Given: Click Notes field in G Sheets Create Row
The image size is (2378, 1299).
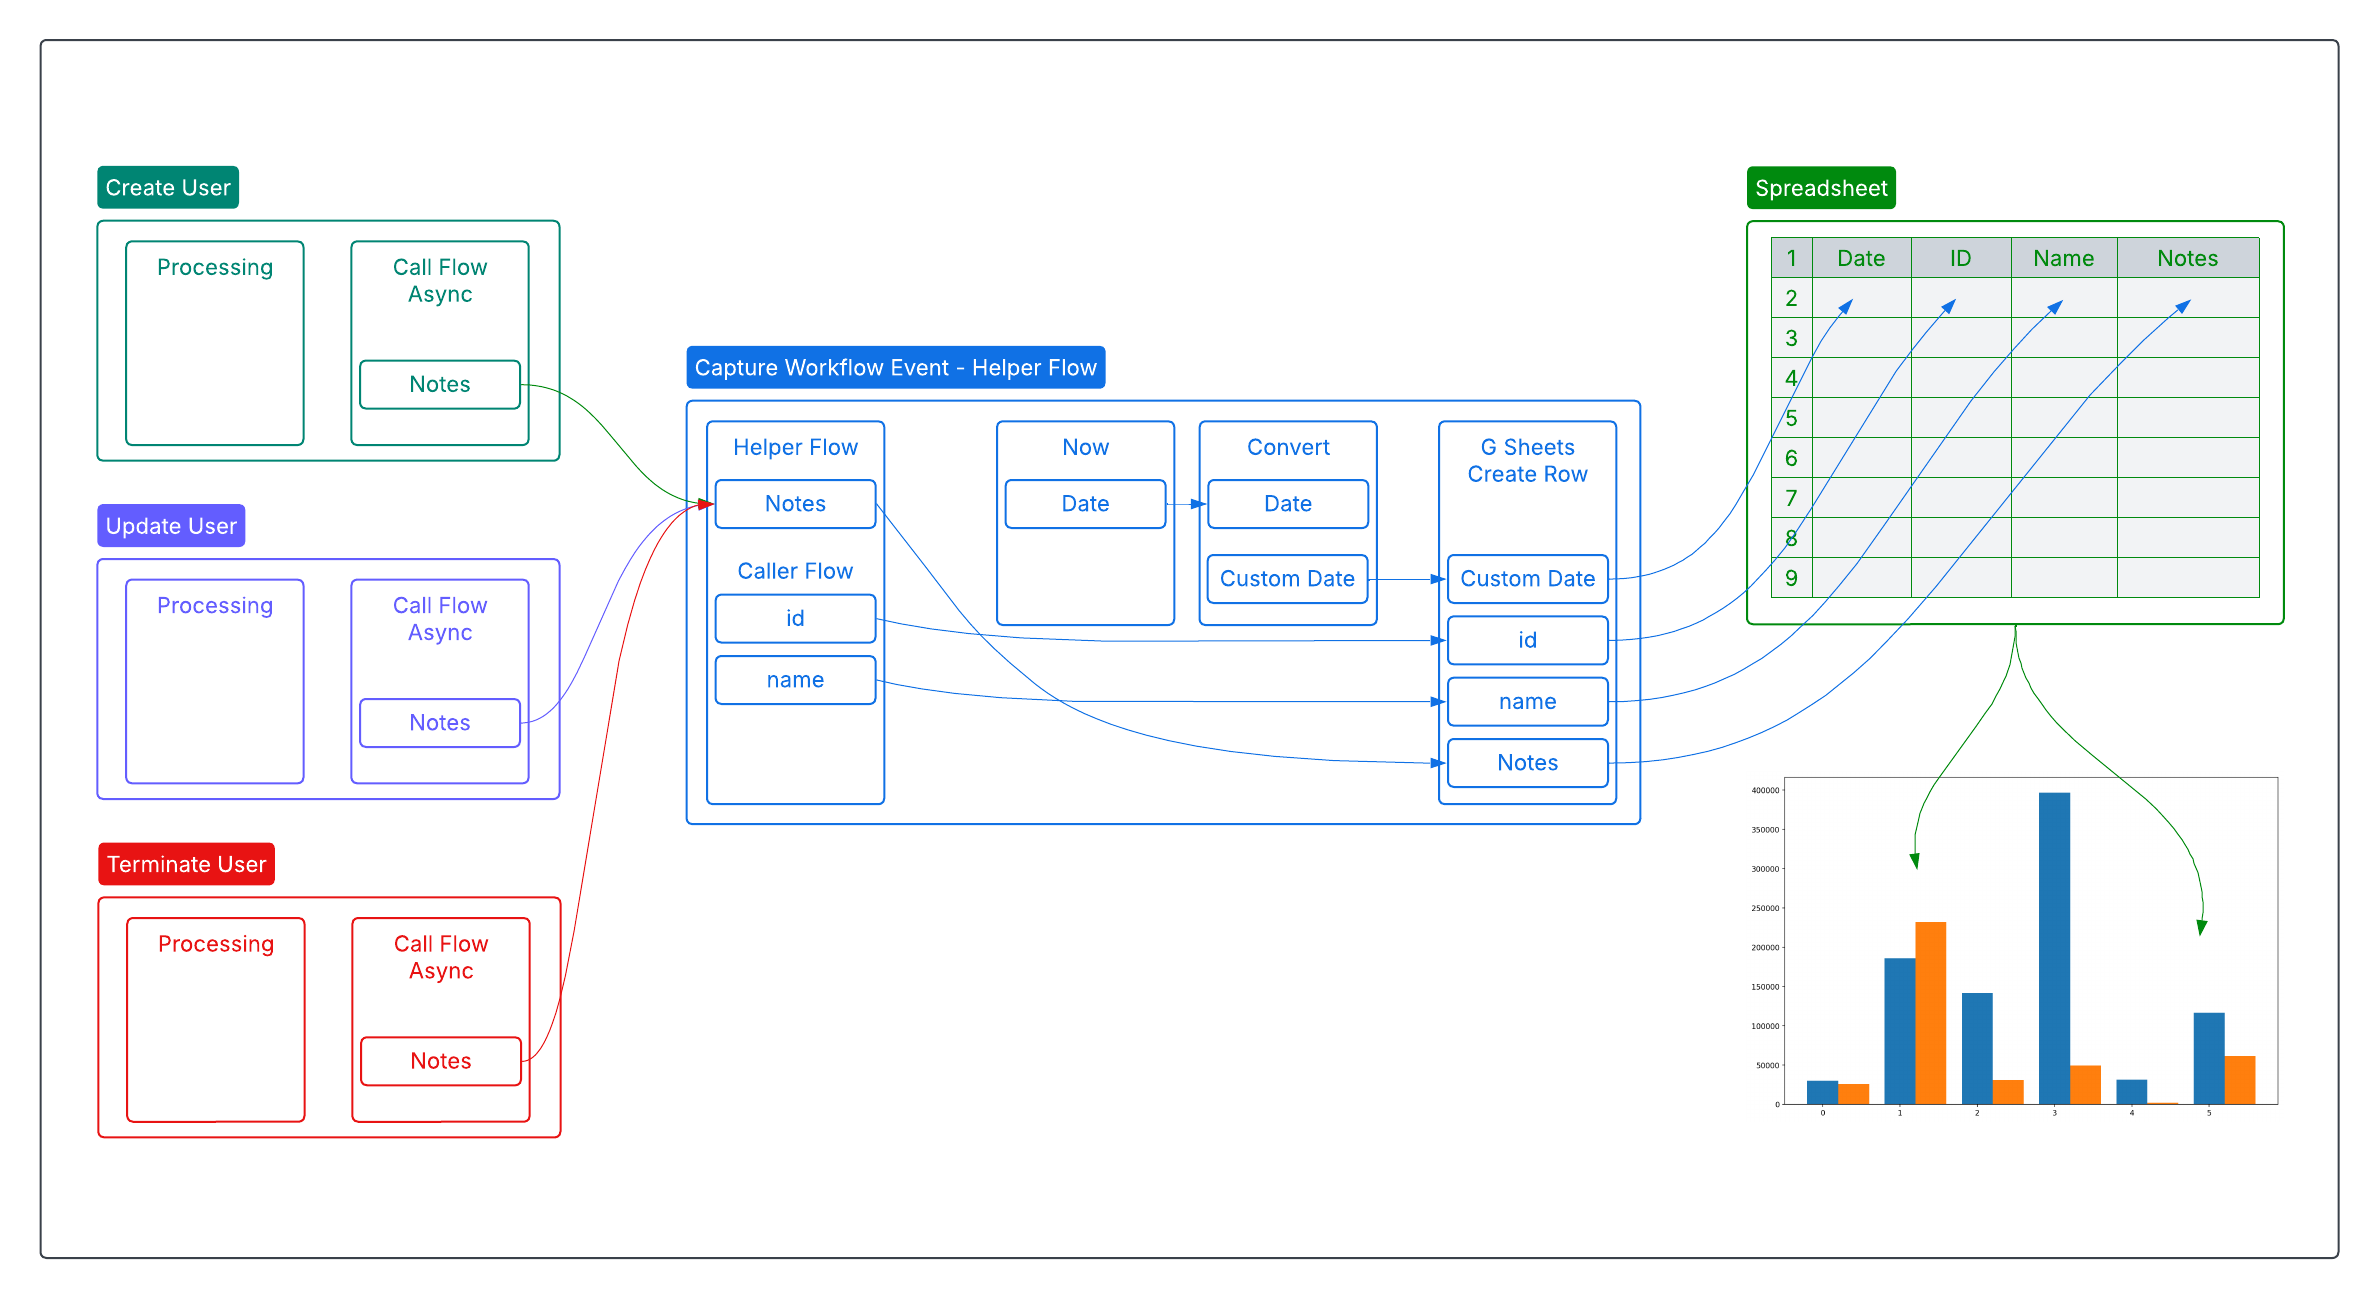Looking at the screenshot, I should (1527, 763).
